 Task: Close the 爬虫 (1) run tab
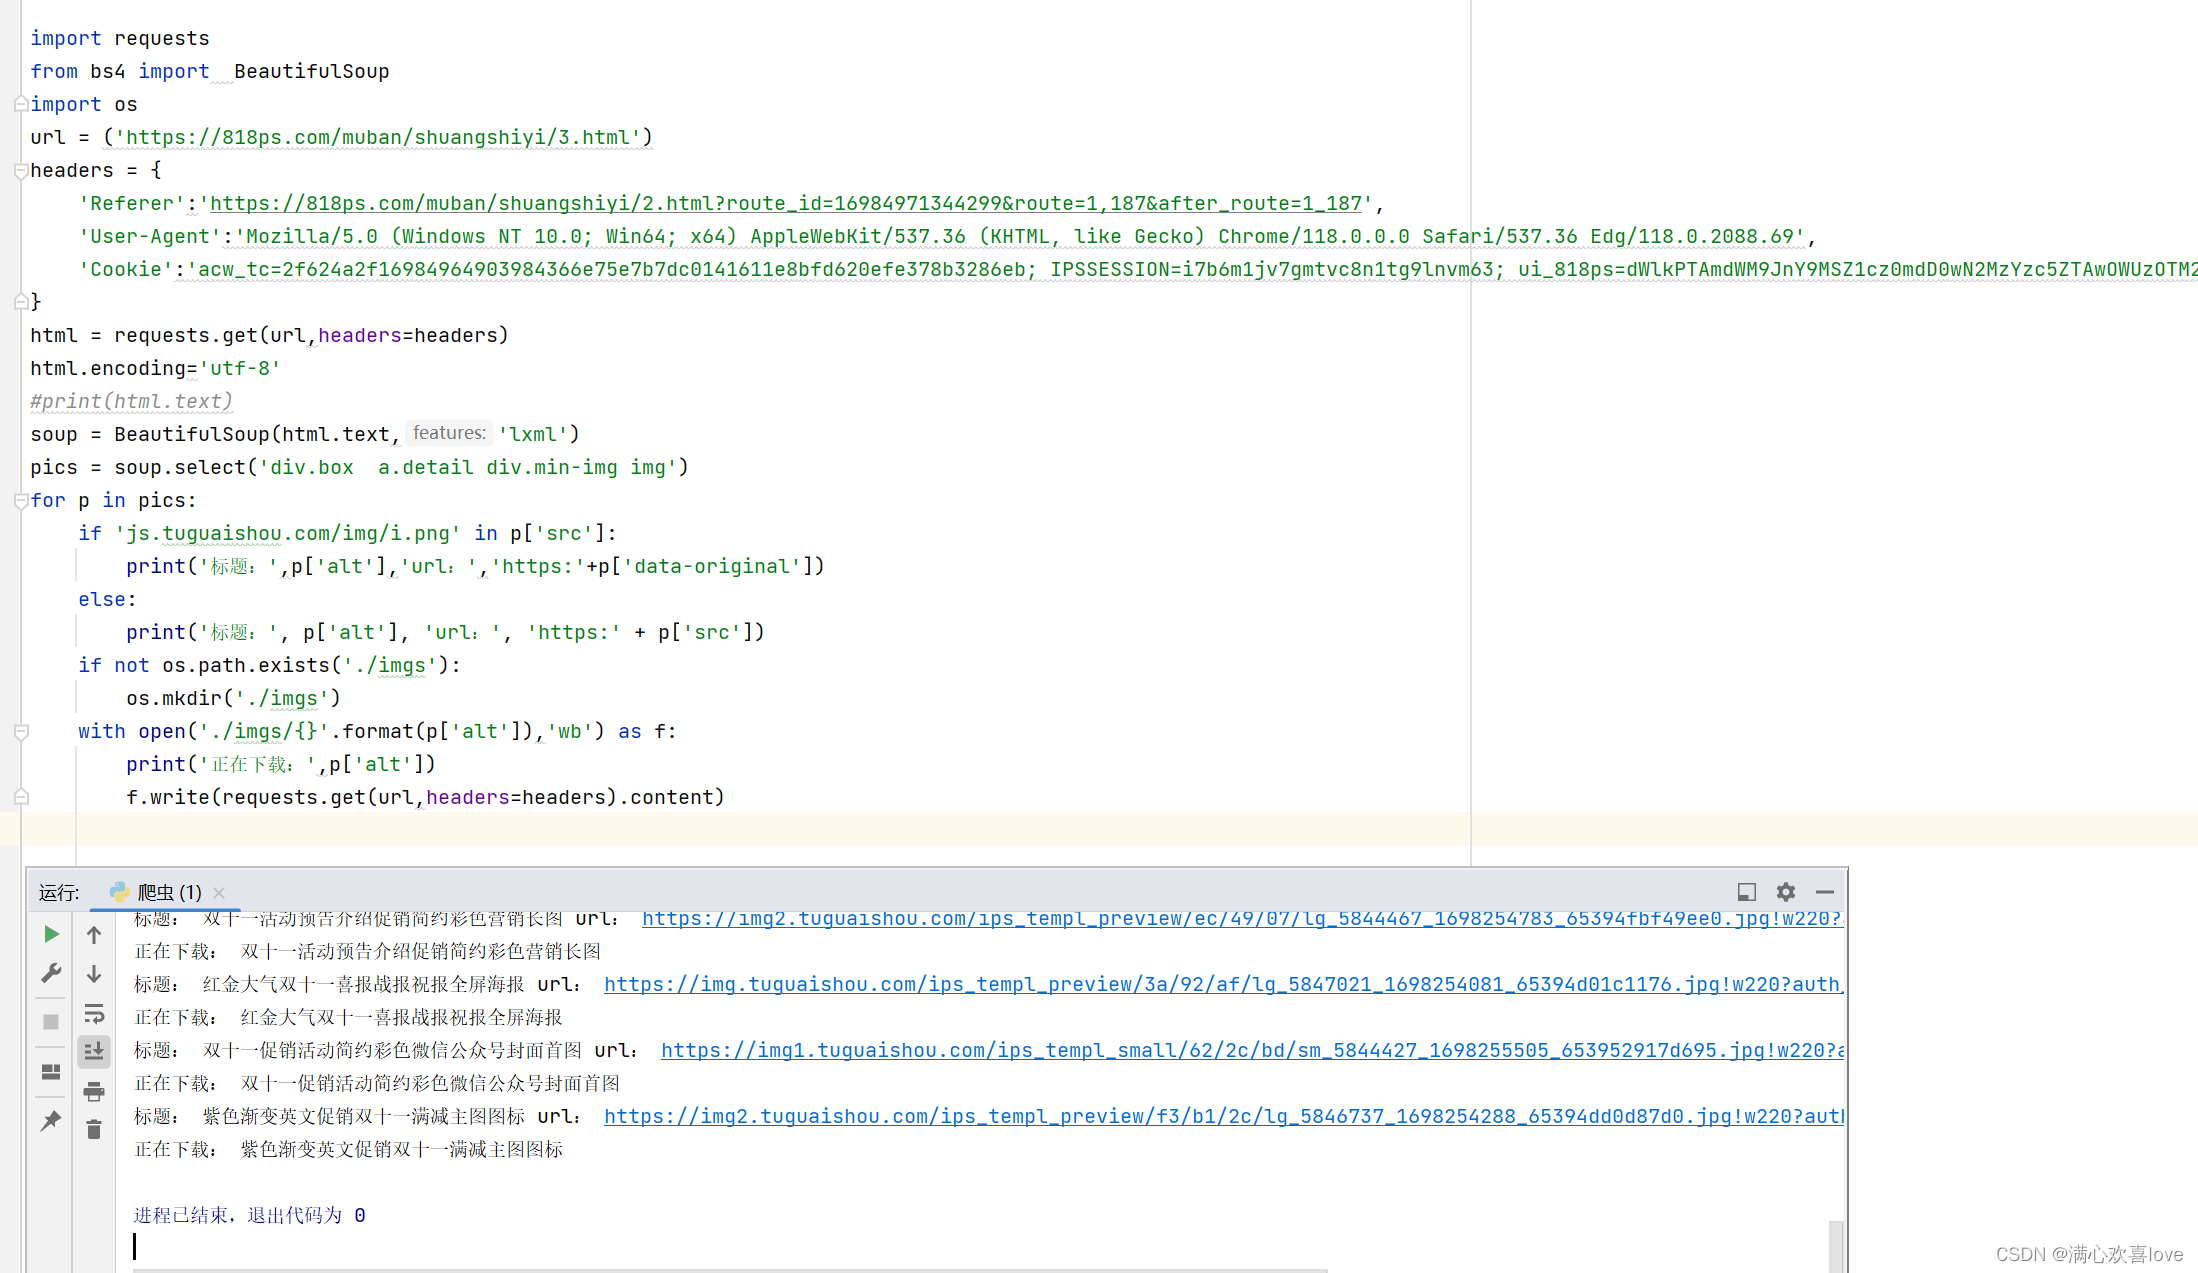[x=219, y=892]
